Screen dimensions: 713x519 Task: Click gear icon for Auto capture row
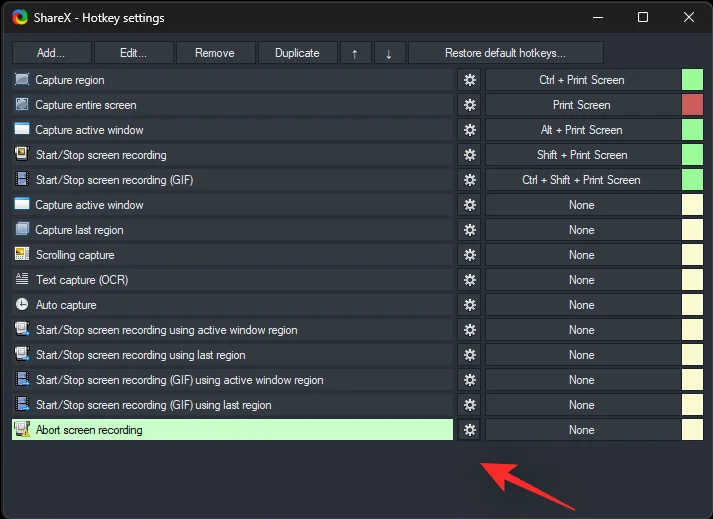click(x=469, y=305)
